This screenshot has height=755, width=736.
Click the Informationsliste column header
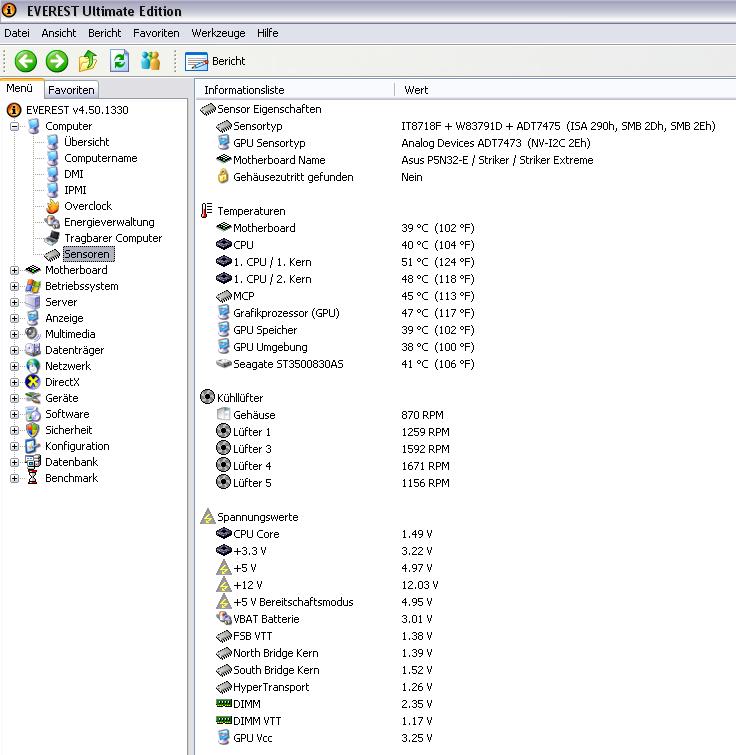coord(295,90)
